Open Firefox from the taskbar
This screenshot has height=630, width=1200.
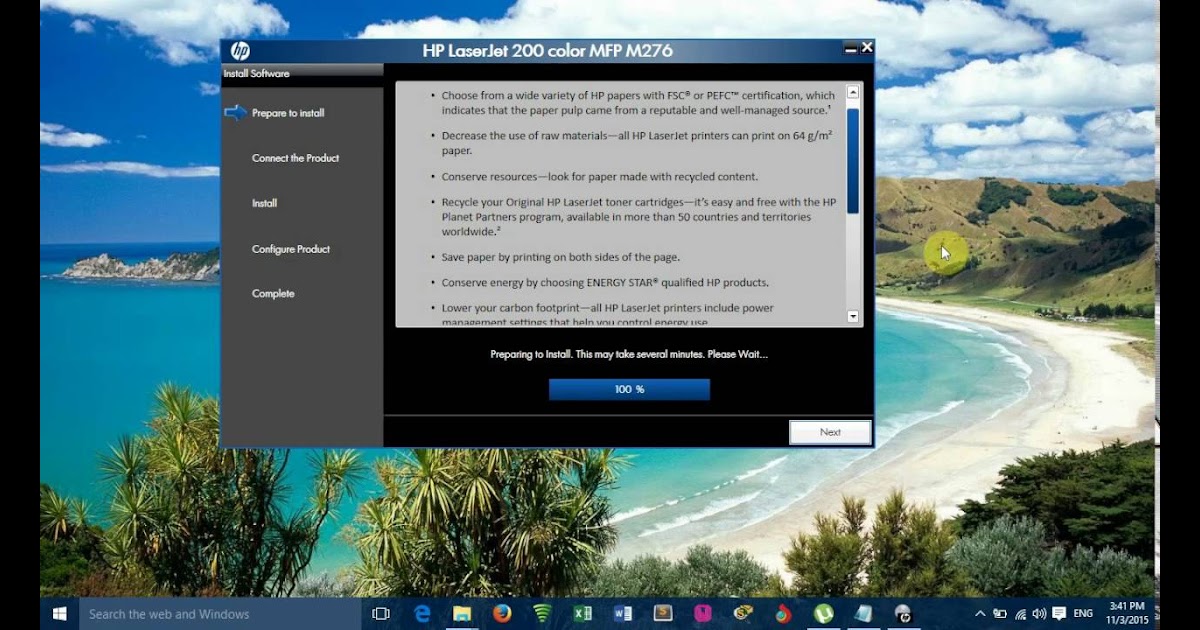[x=502, y=613]
